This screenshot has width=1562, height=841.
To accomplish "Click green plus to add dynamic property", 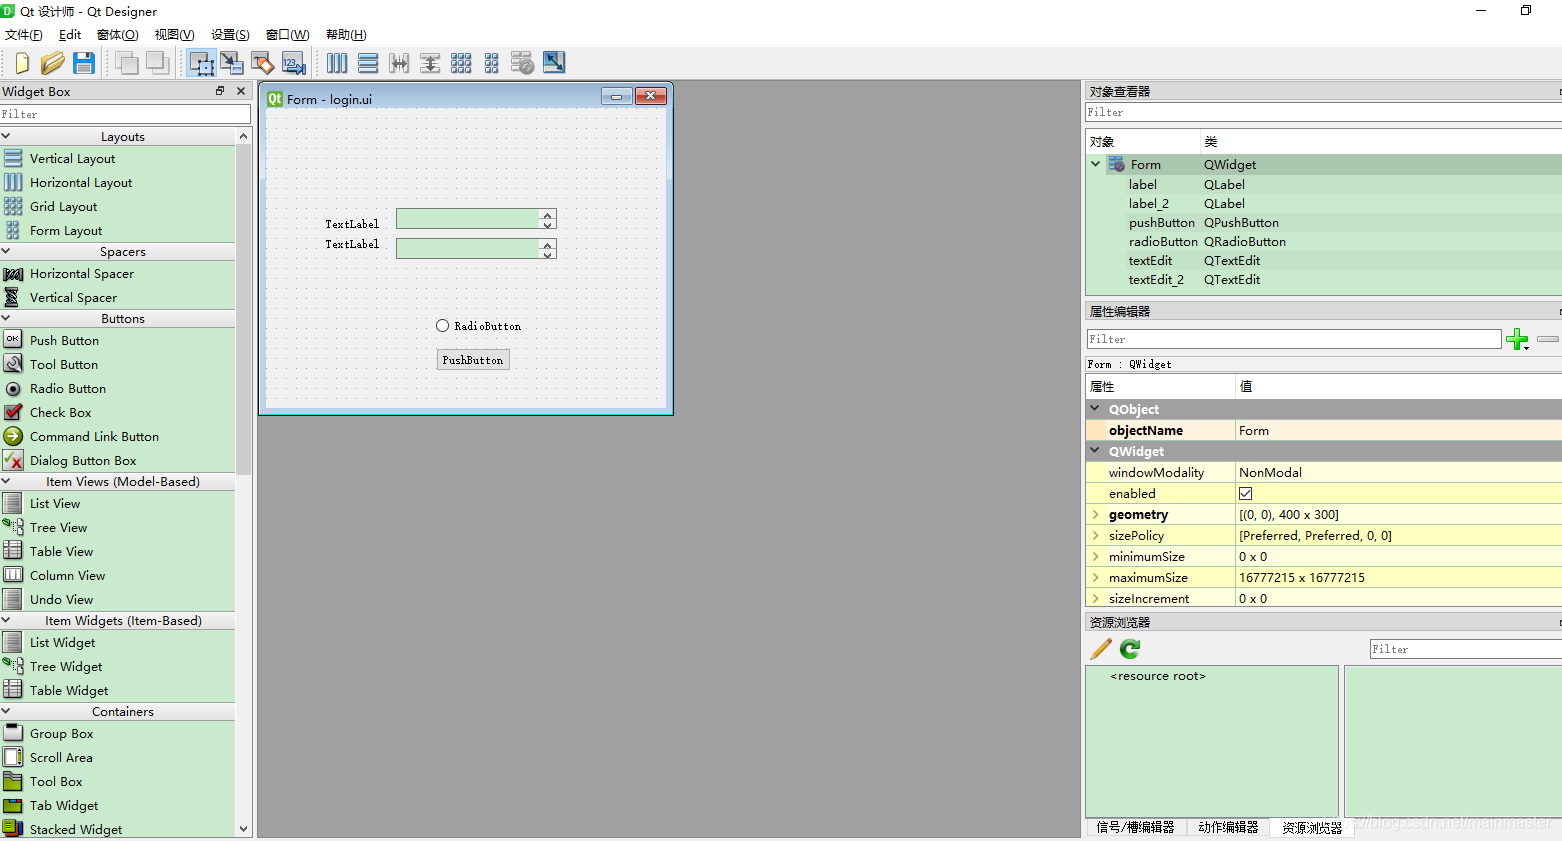I will click(1517, 340).
